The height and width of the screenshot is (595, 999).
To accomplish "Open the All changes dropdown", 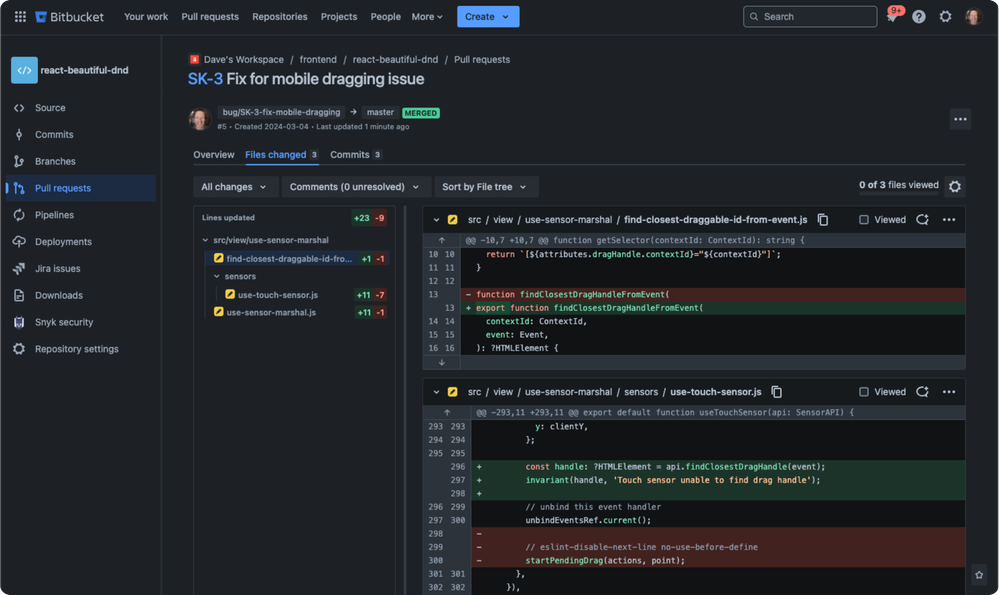I will click(x=234, y=187).
